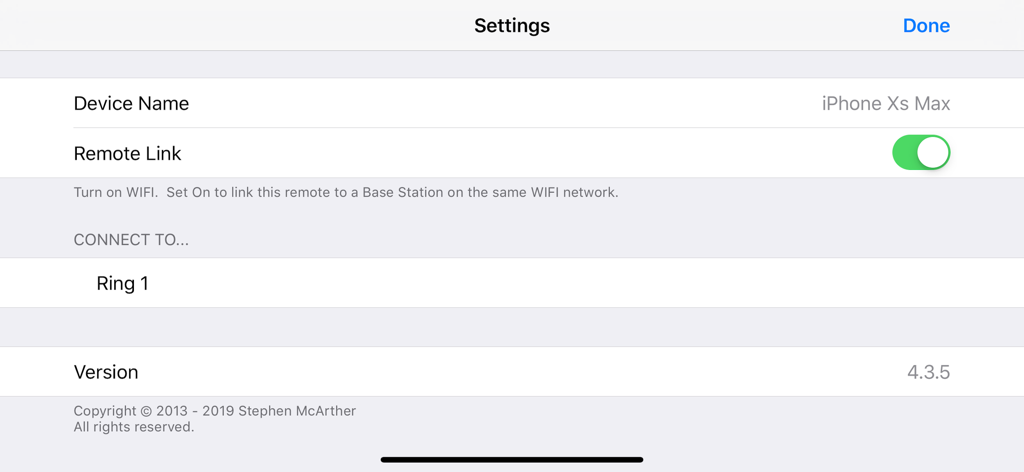Click the Device Name label

point(131,104)
